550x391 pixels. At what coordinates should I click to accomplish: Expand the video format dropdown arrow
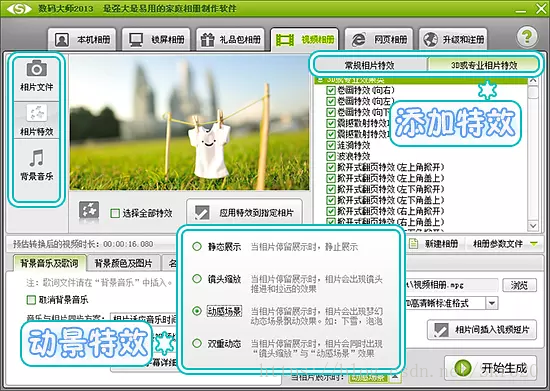click(491, 303)
